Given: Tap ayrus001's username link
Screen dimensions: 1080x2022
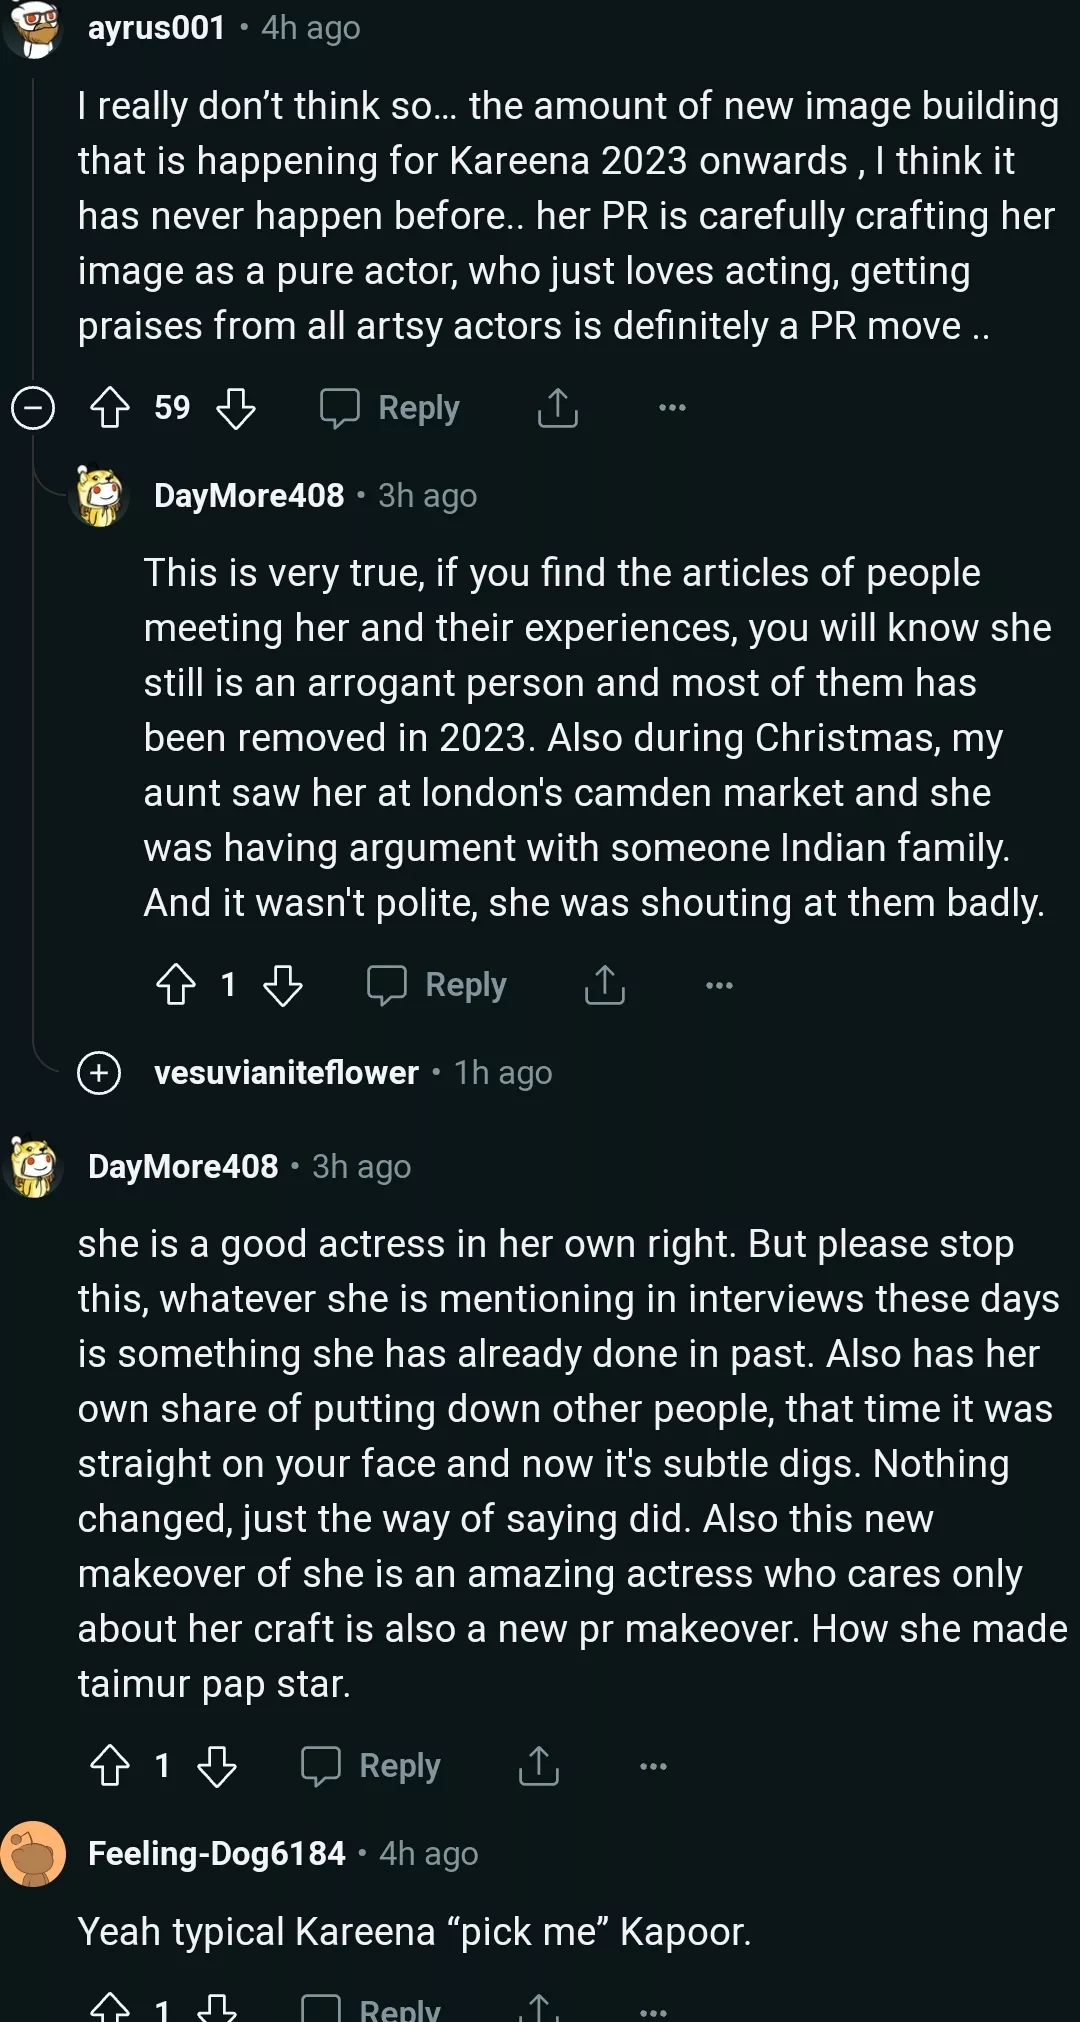Looking at the screenshot, I should click(x=156, y=28).
